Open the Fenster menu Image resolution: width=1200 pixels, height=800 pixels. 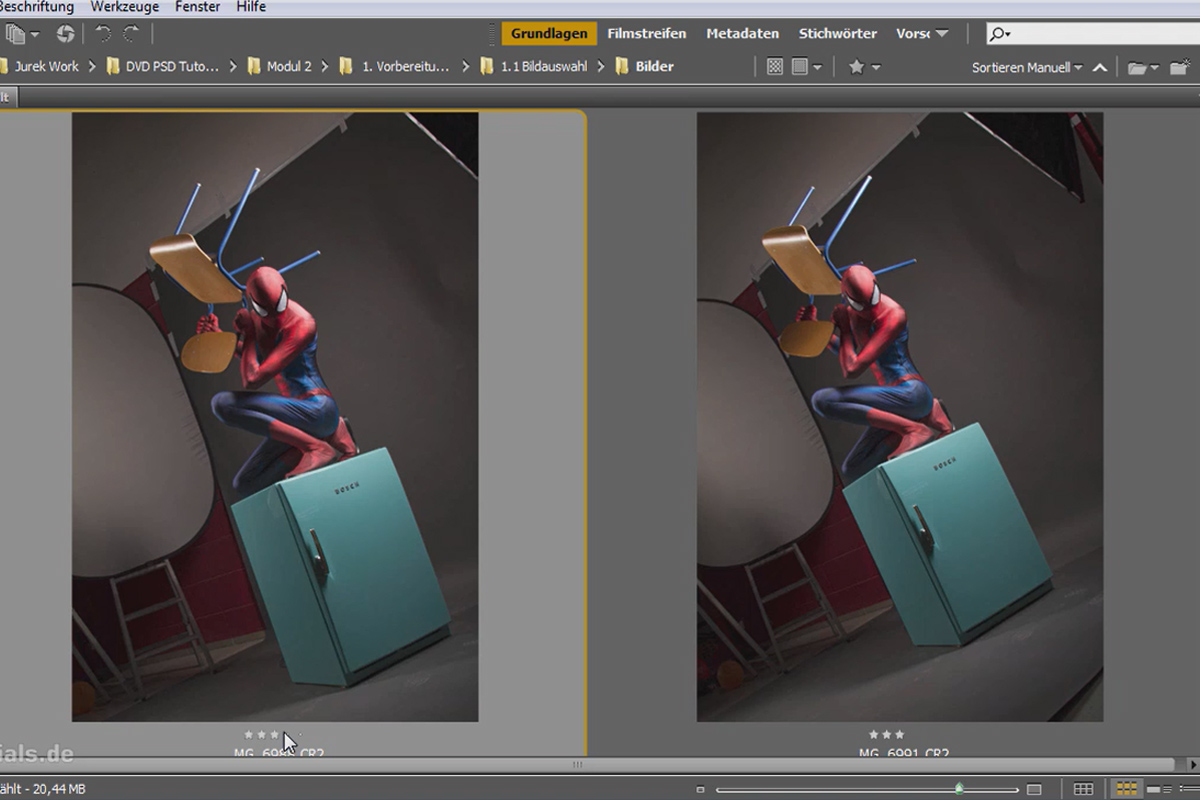[197, 7]
